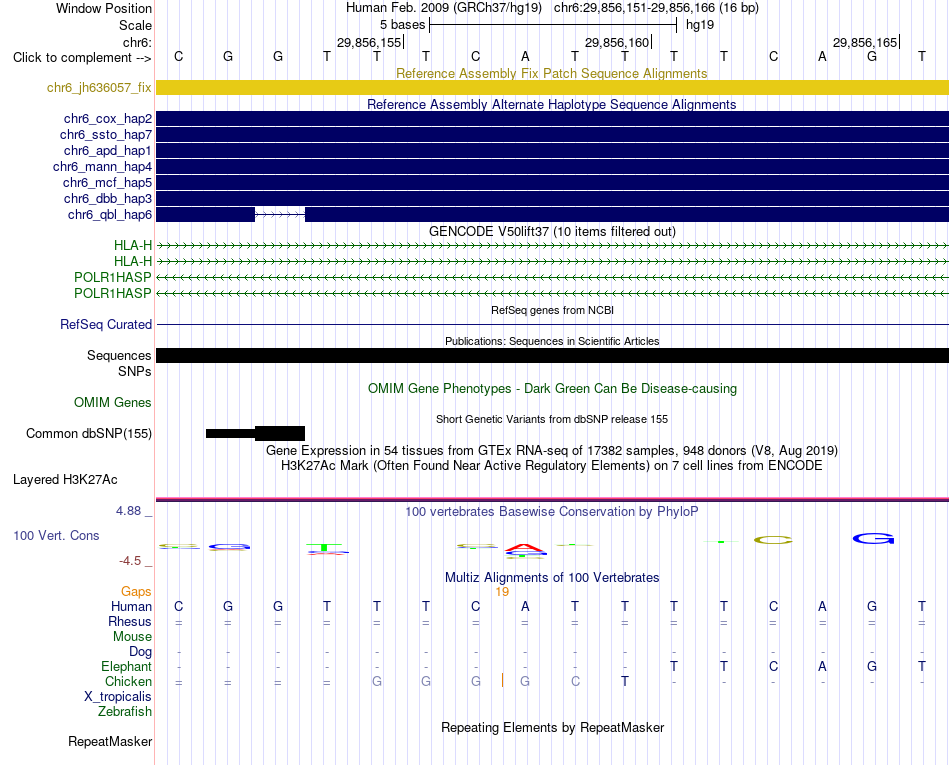Open the OMIM Gene Phenotypes track title
This screenshot has height=765, width=950.
click(552, 389)
